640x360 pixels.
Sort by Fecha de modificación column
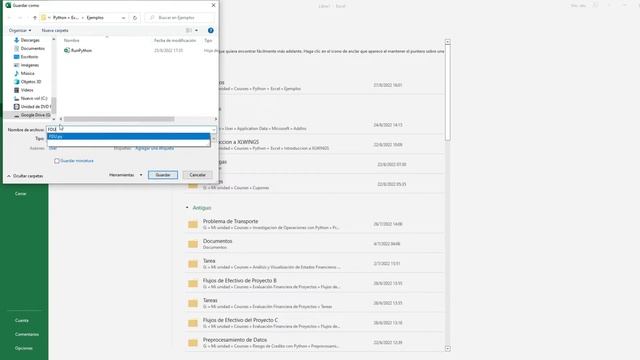(x=175, y=40)
